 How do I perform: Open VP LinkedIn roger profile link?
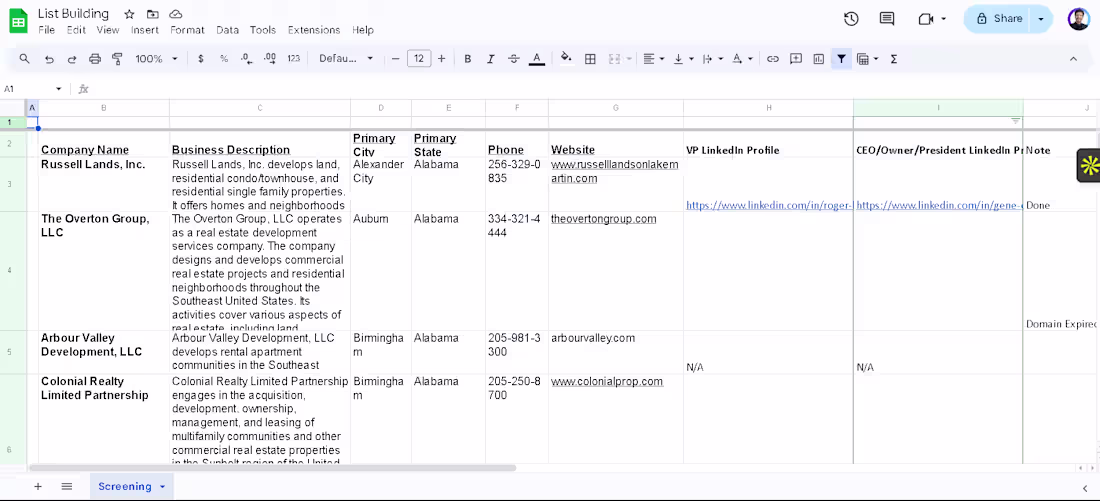point(769,206)
